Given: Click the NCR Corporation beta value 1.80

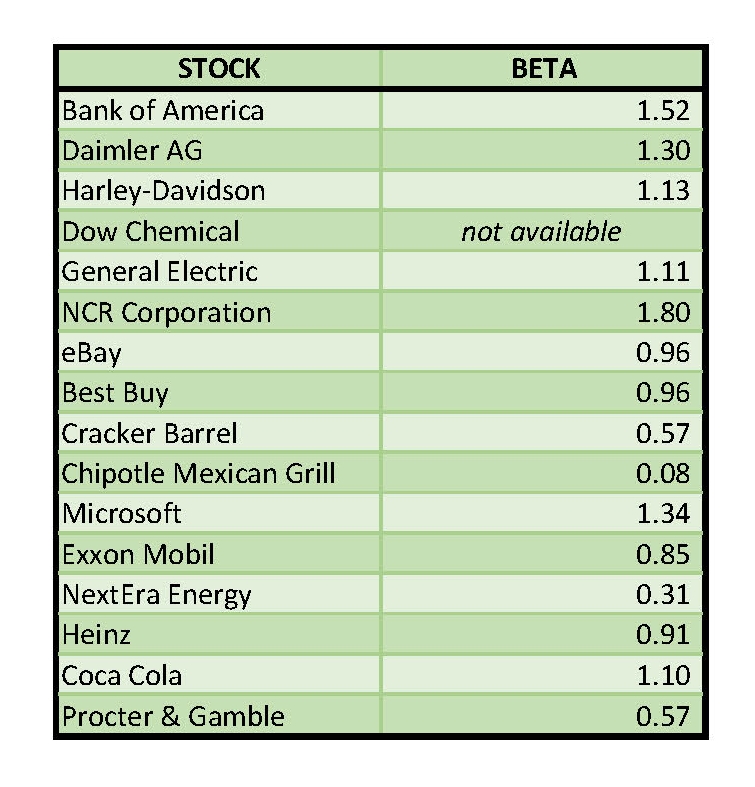Looking at the screenshot, I should click(662, 312).
